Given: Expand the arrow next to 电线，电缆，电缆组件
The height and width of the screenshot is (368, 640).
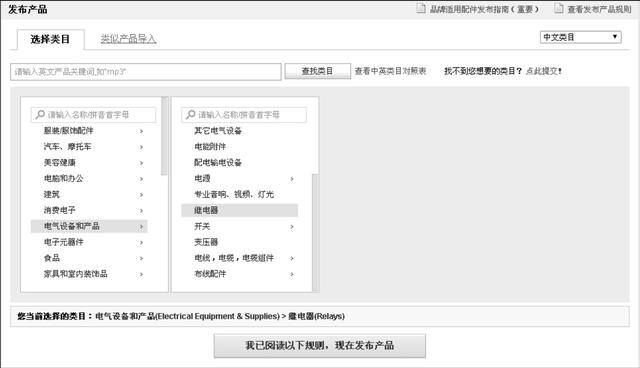Looking at the screenshot, I should tap(292, 258).
